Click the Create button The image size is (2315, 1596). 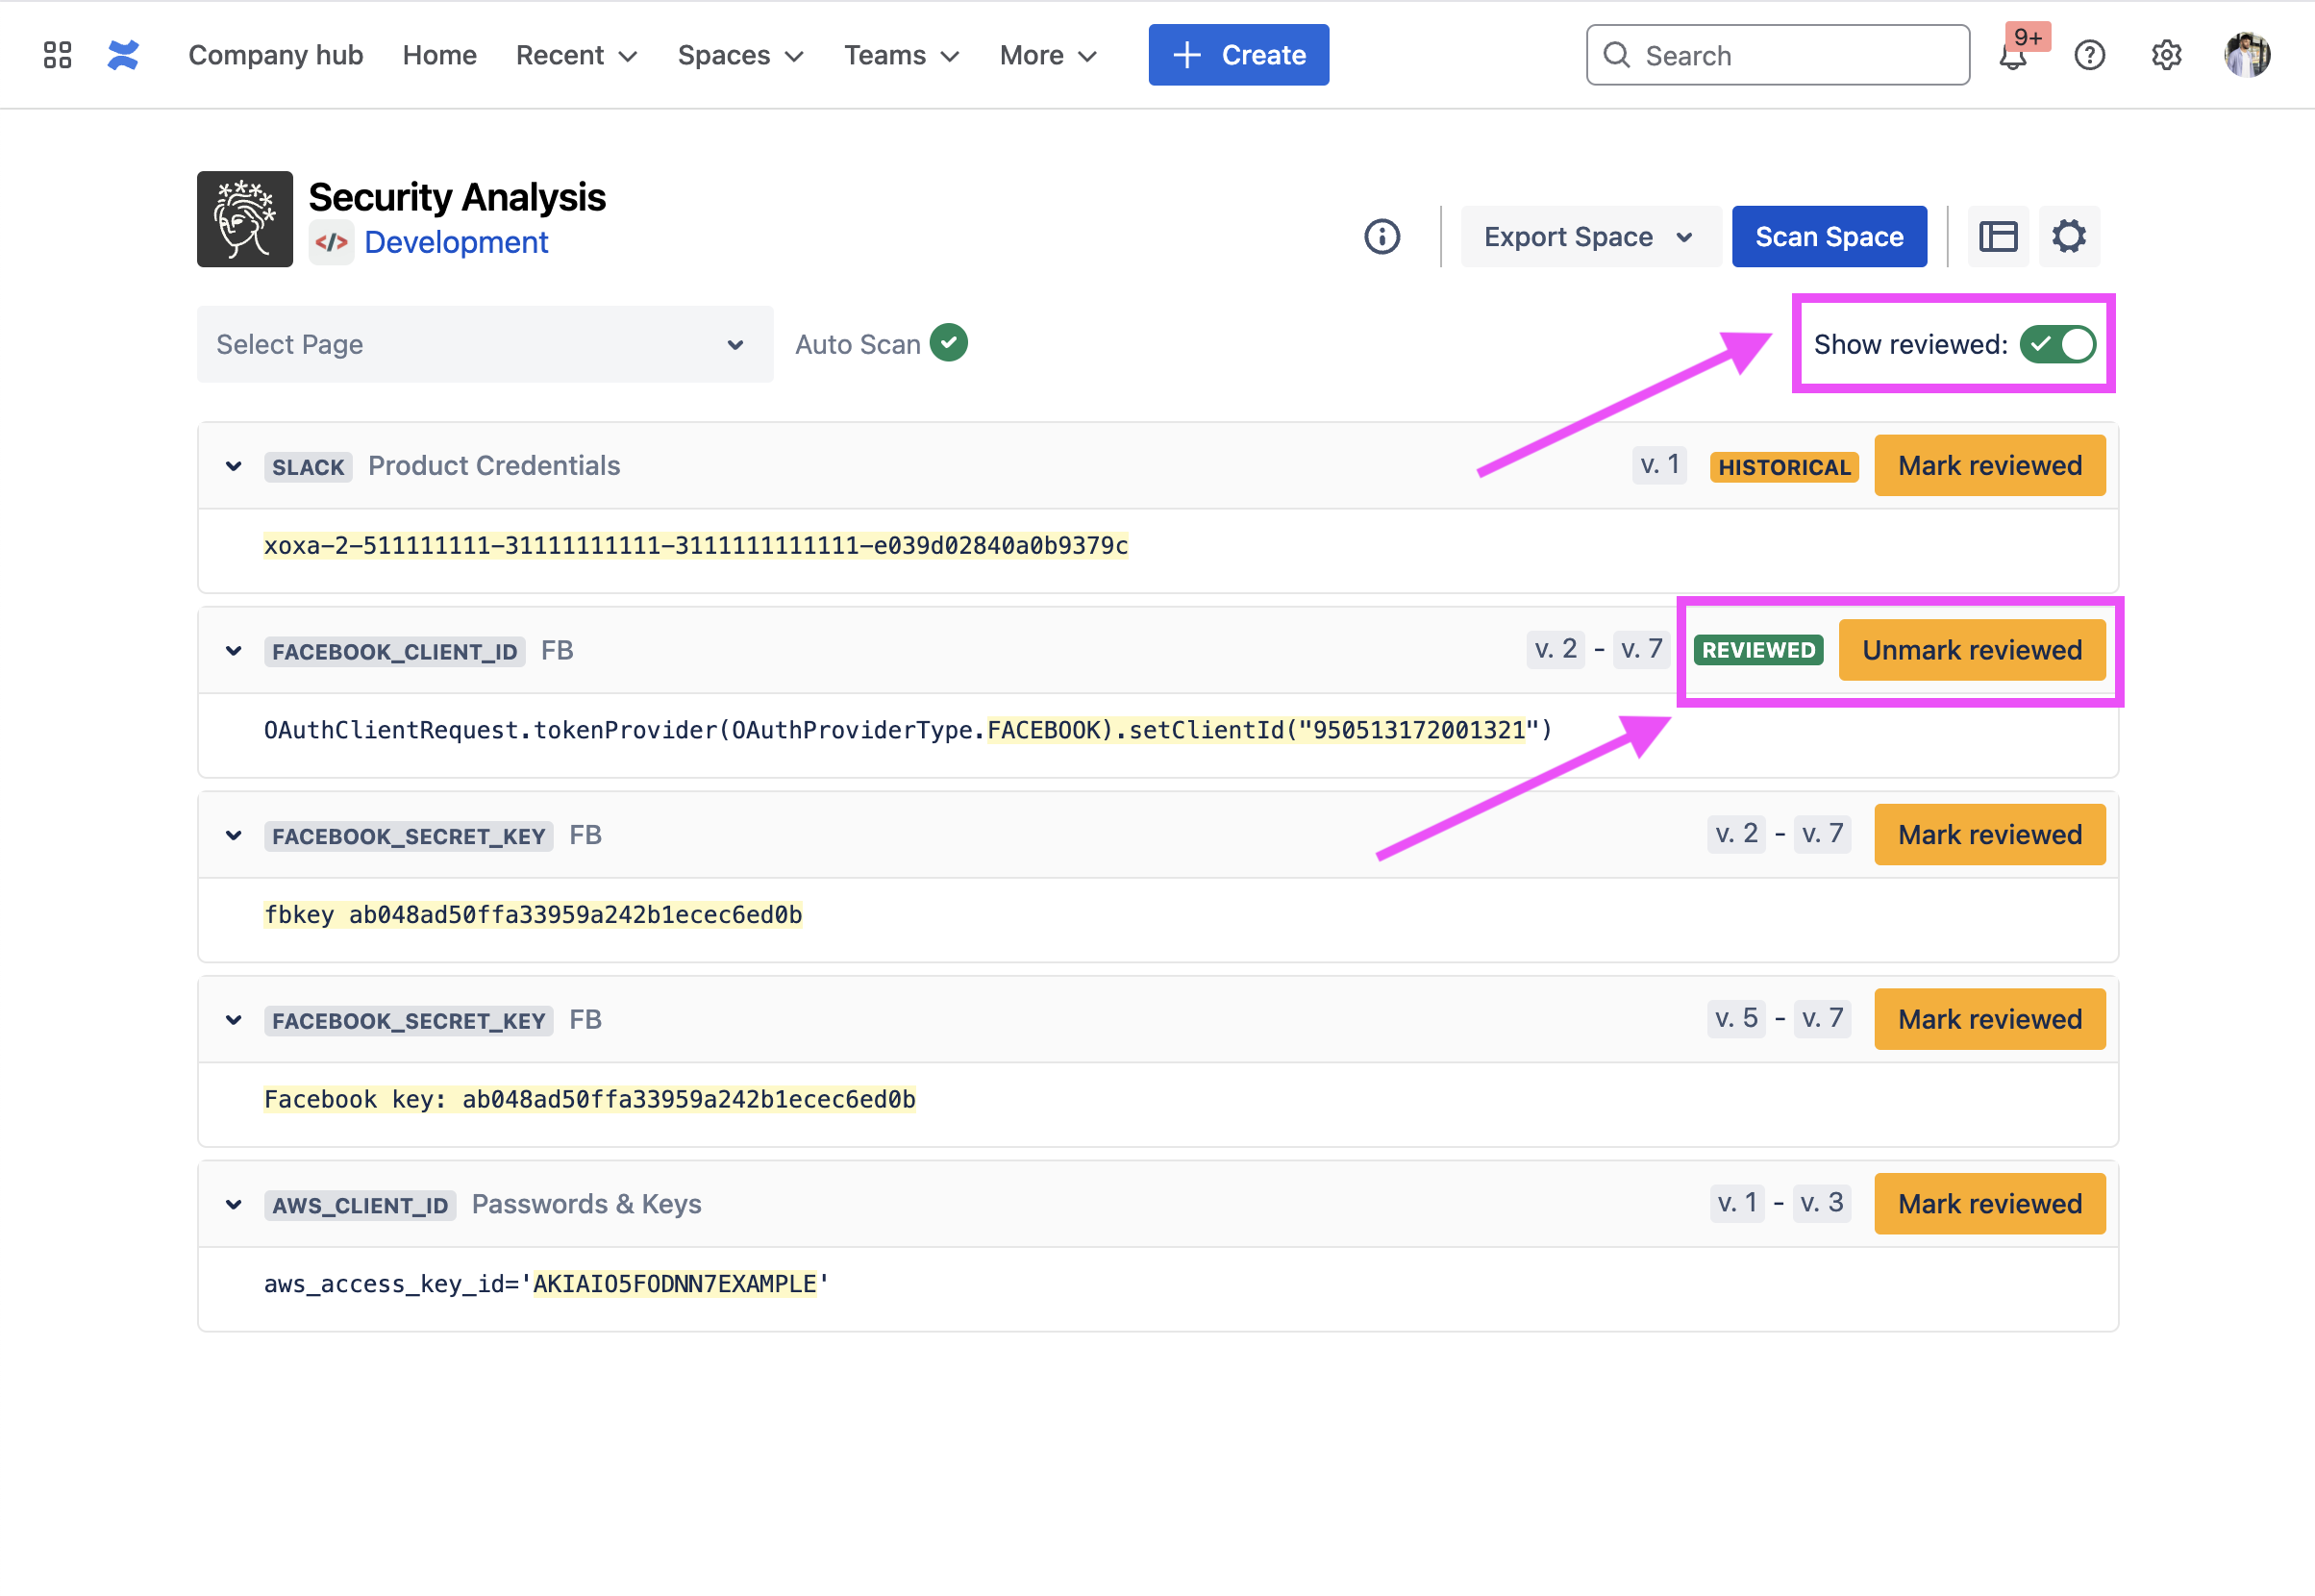[1238, 55]
